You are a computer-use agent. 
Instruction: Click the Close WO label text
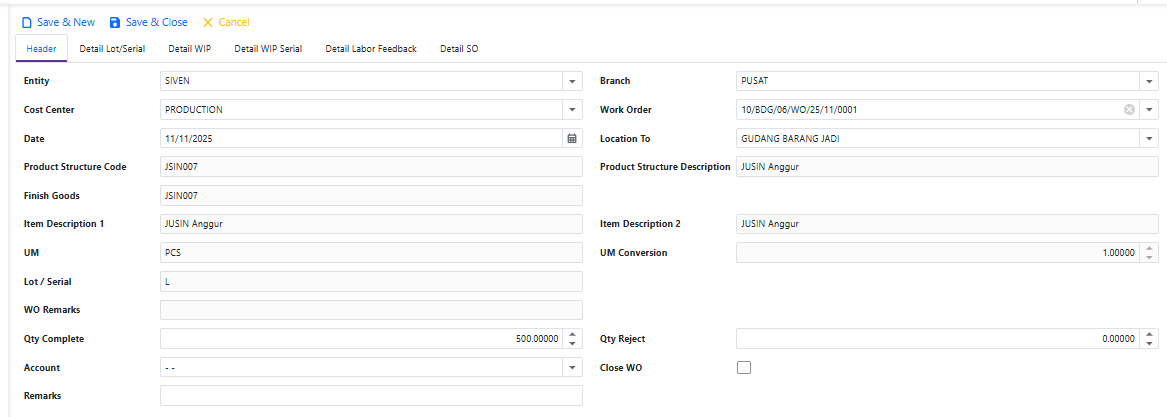(621, 367)
